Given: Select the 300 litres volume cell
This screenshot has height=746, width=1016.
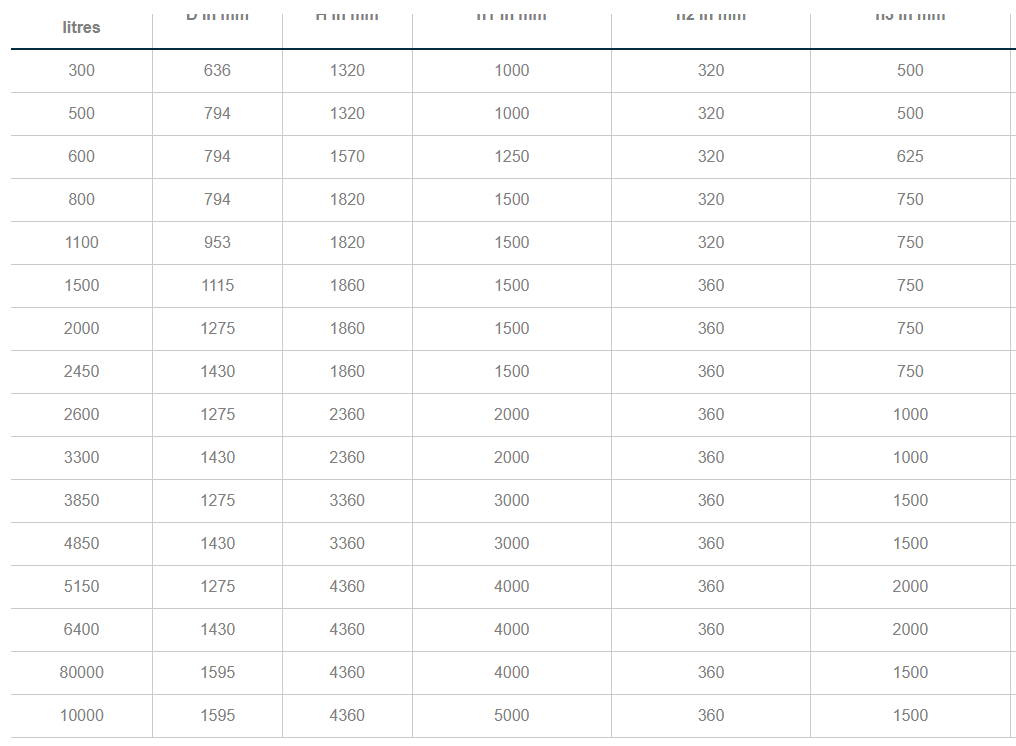Looking at the screenshot, I should 81,70.
